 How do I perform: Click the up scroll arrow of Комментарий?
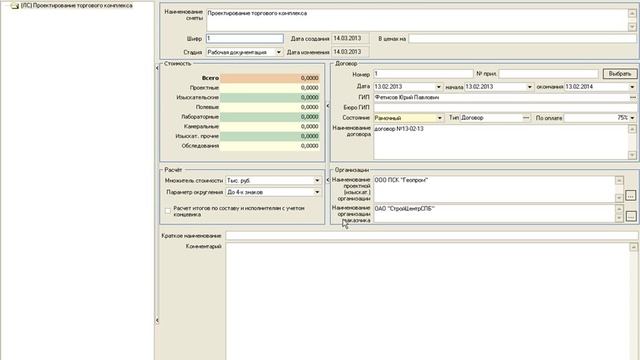click(633, 247)
